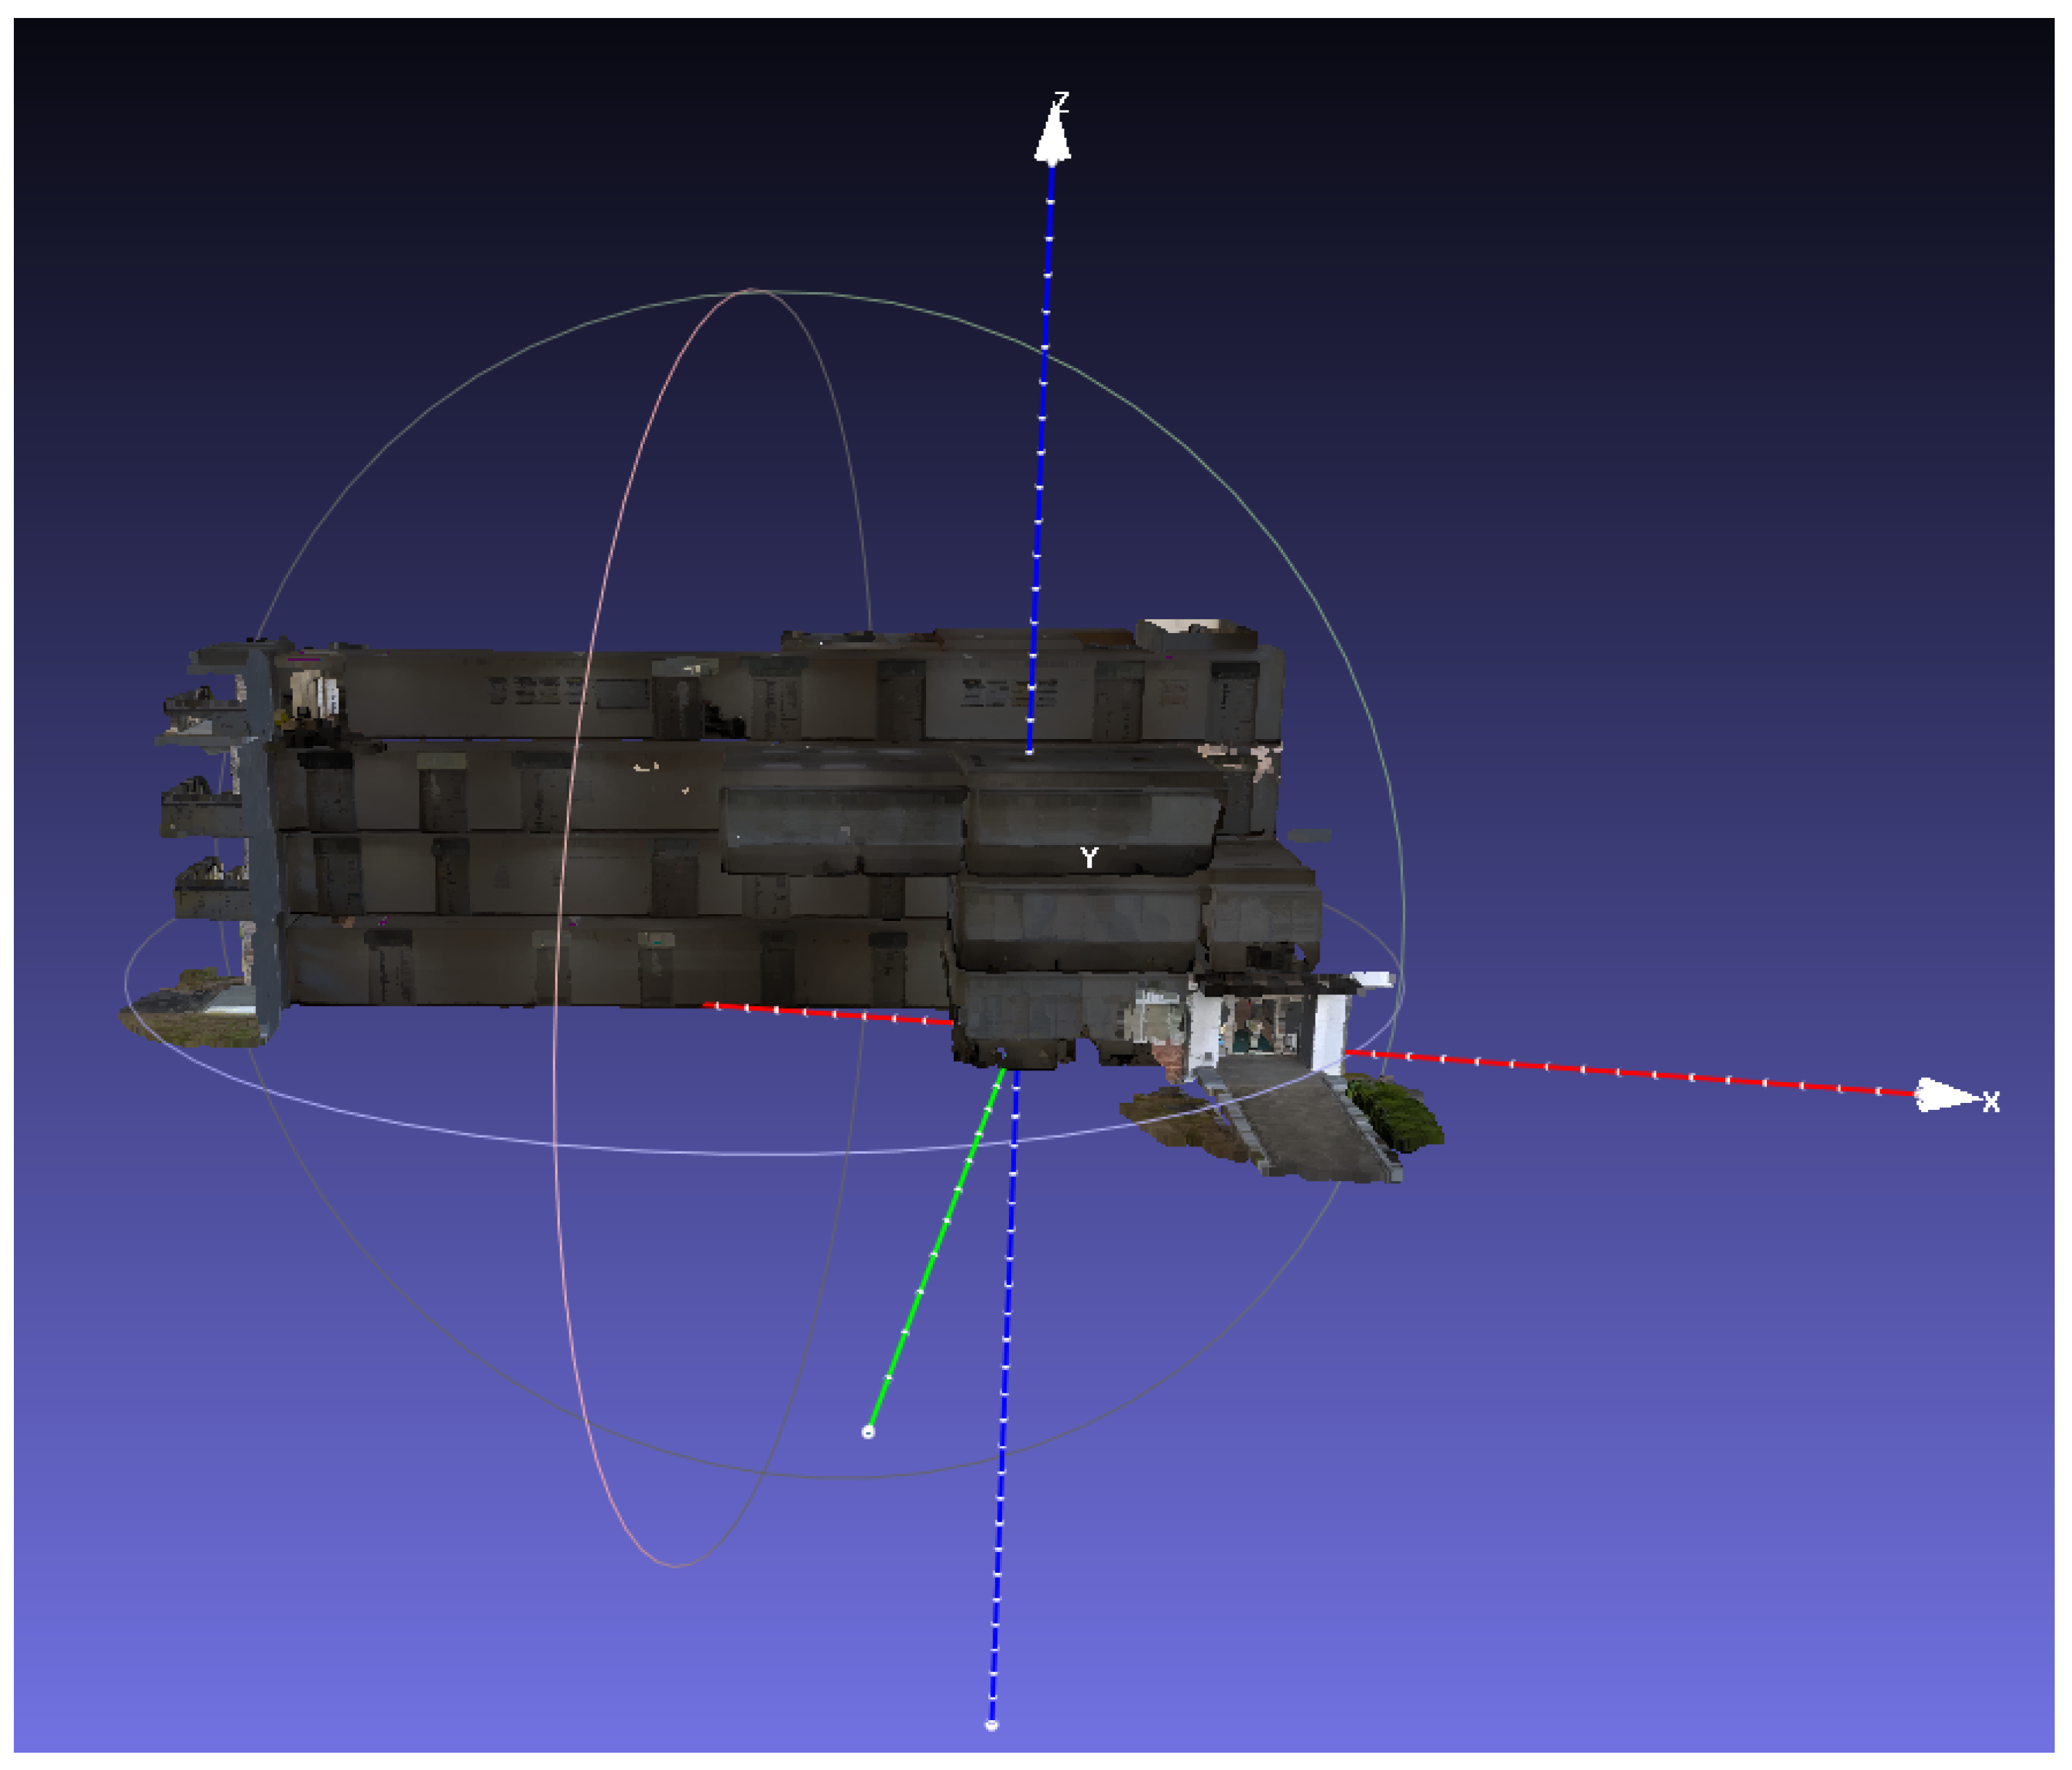Click the green axis endpoint dot
This screenshot has width=2072, height=1770.
coord(868,1432)
